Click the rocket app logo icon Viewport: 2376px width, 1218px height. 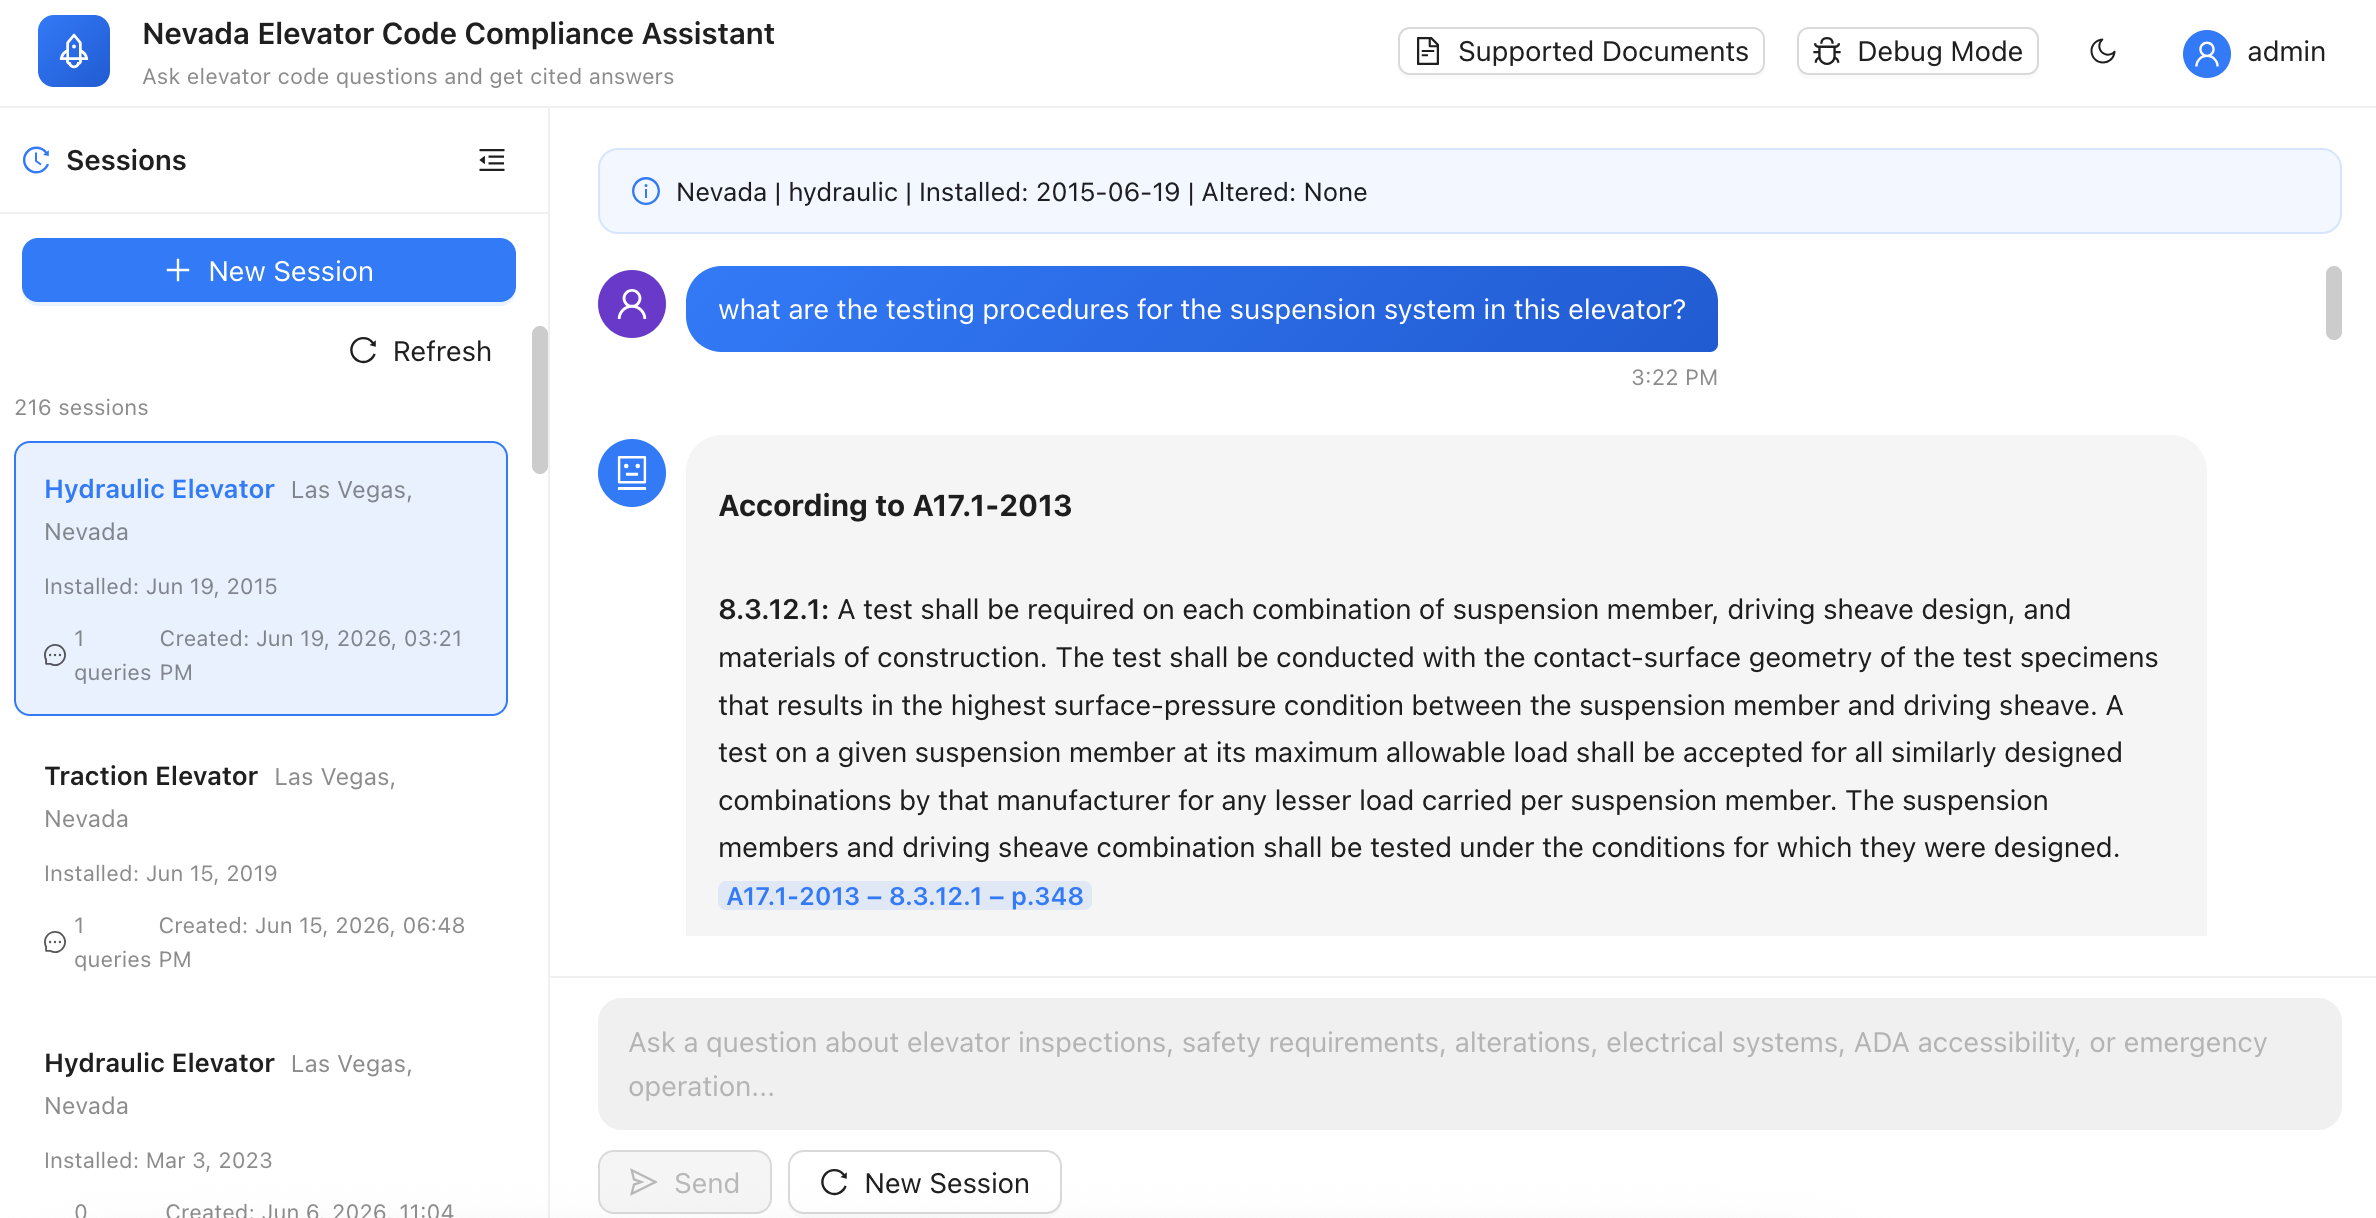tap(74, 51)
